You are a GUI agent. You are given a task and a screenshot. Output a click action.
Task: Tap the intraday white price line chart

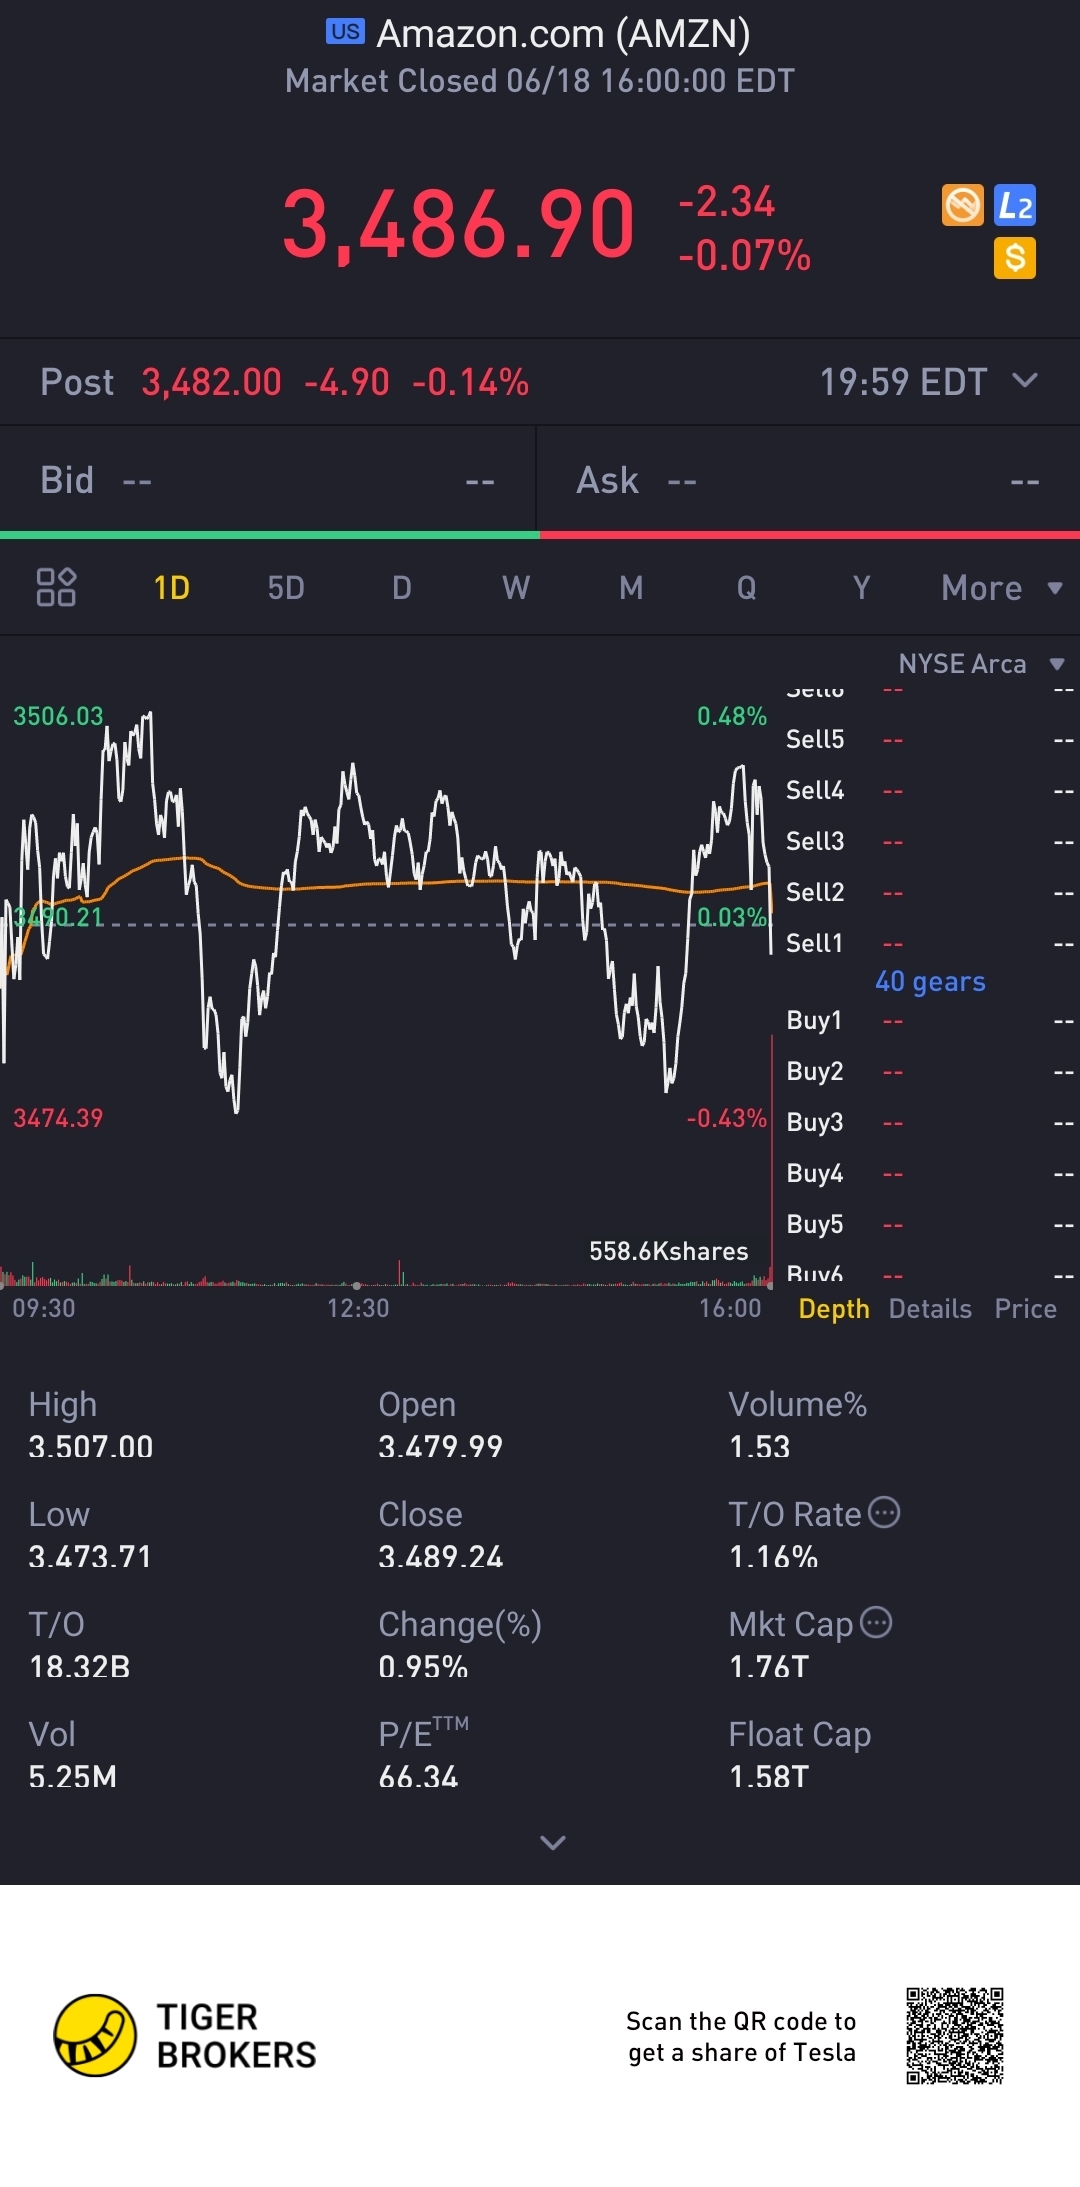click(385, 910)
